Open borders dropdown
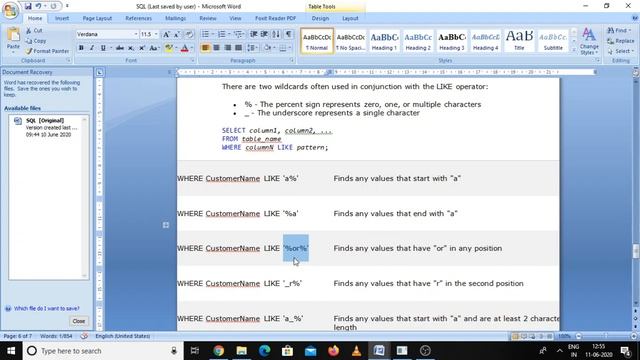This screenshot has width=640, height=360. pos(289,48)
